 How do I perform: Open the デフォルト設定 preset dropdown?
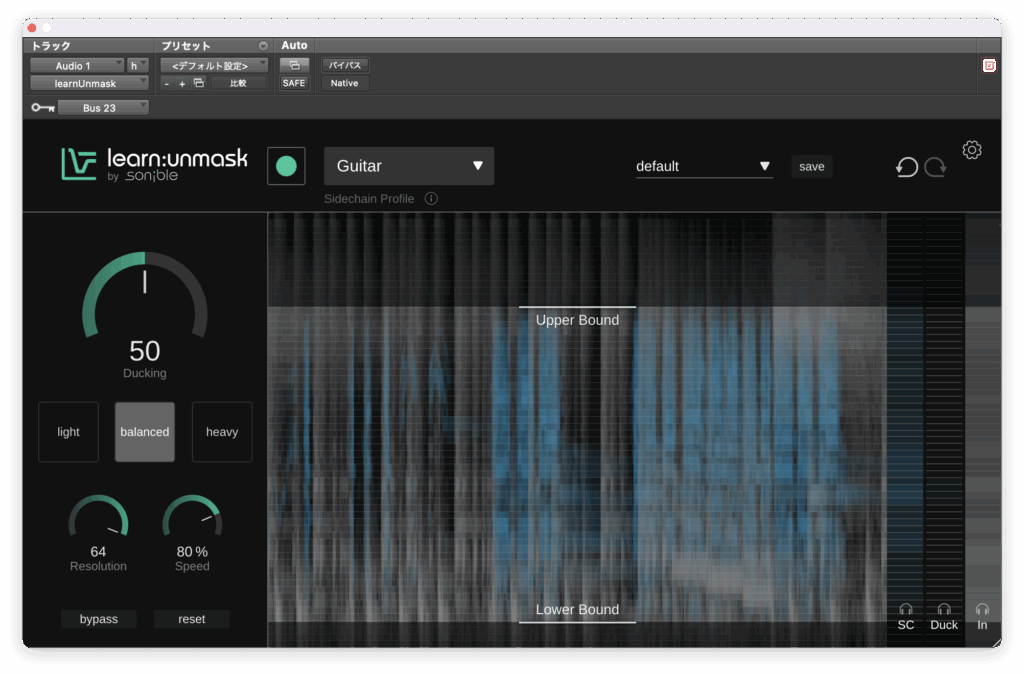pos(214,65)
